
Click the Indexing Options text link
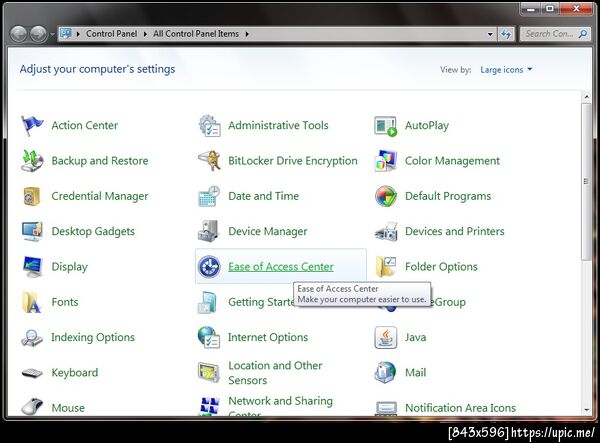click(x=93, y=337)
